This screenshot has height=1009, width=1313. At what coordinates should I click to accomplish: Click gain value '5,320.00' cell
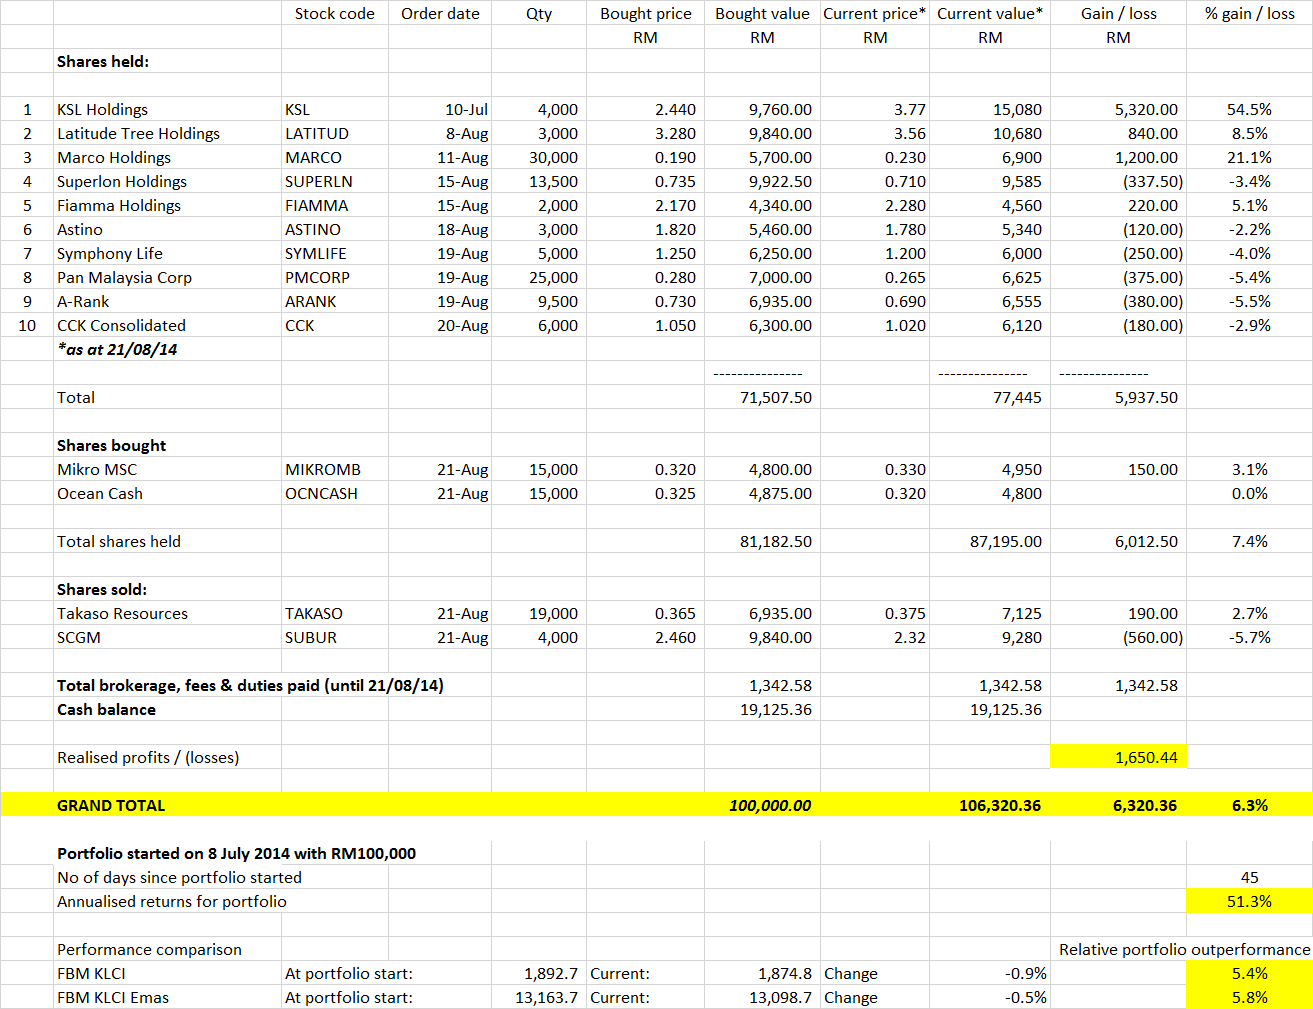coord(1118,109)
